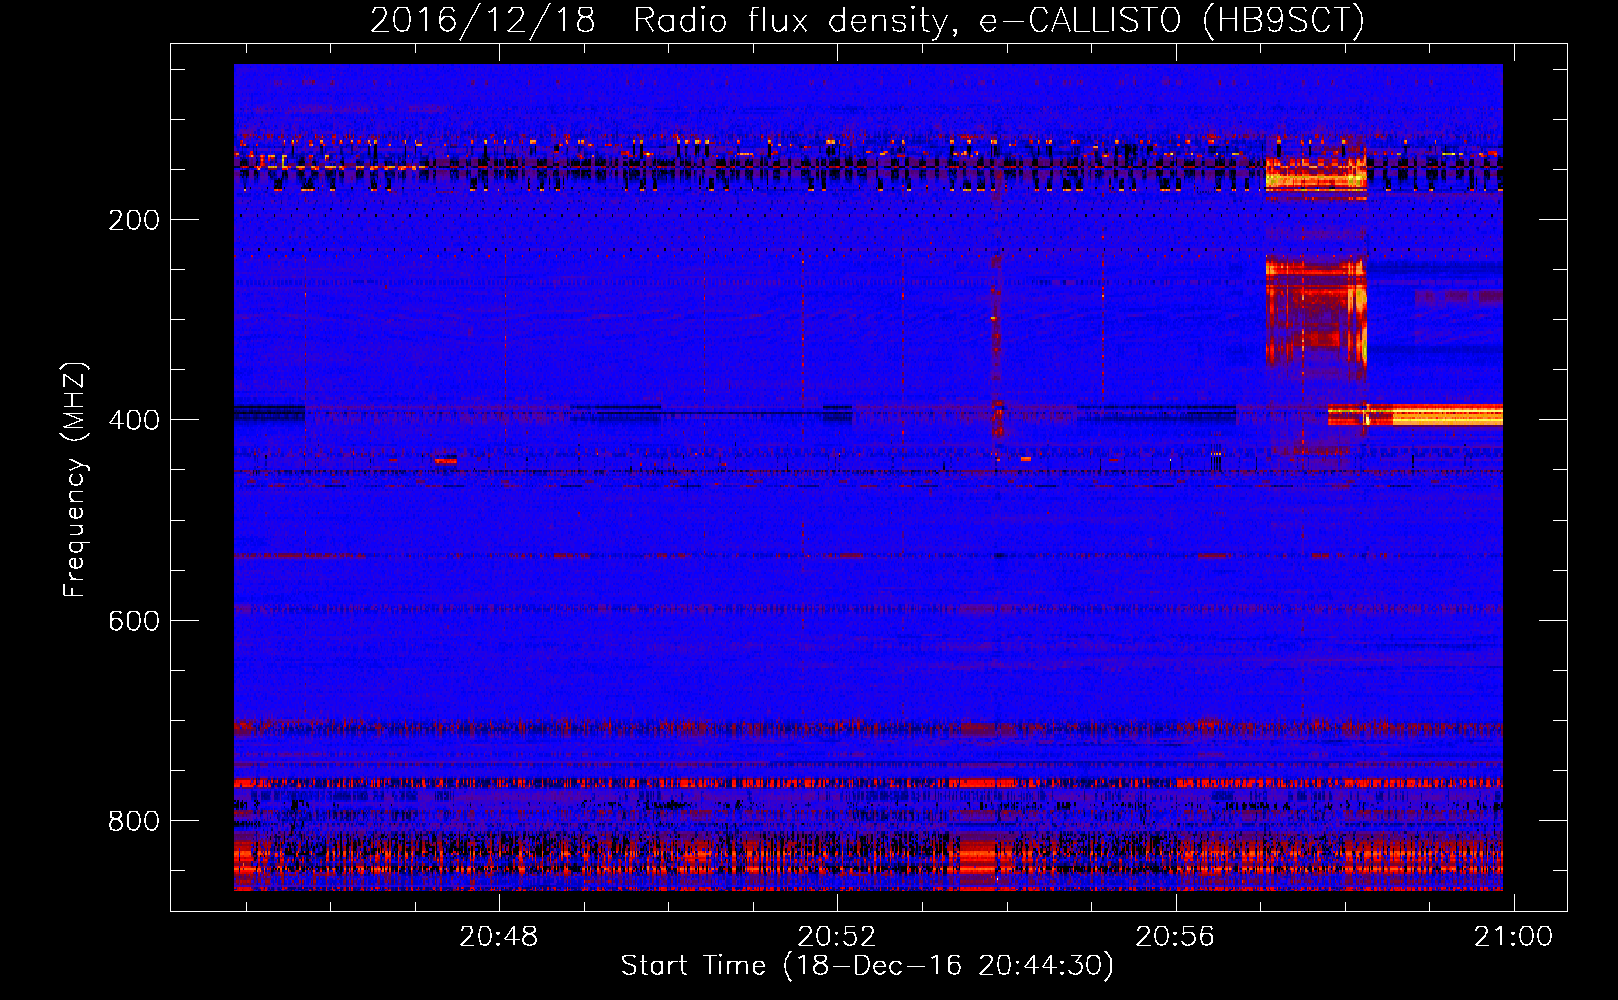Viewport: 1618px width, 1000px height.
Task: Click the '20:52' time tick label
Action: point(836,936)
